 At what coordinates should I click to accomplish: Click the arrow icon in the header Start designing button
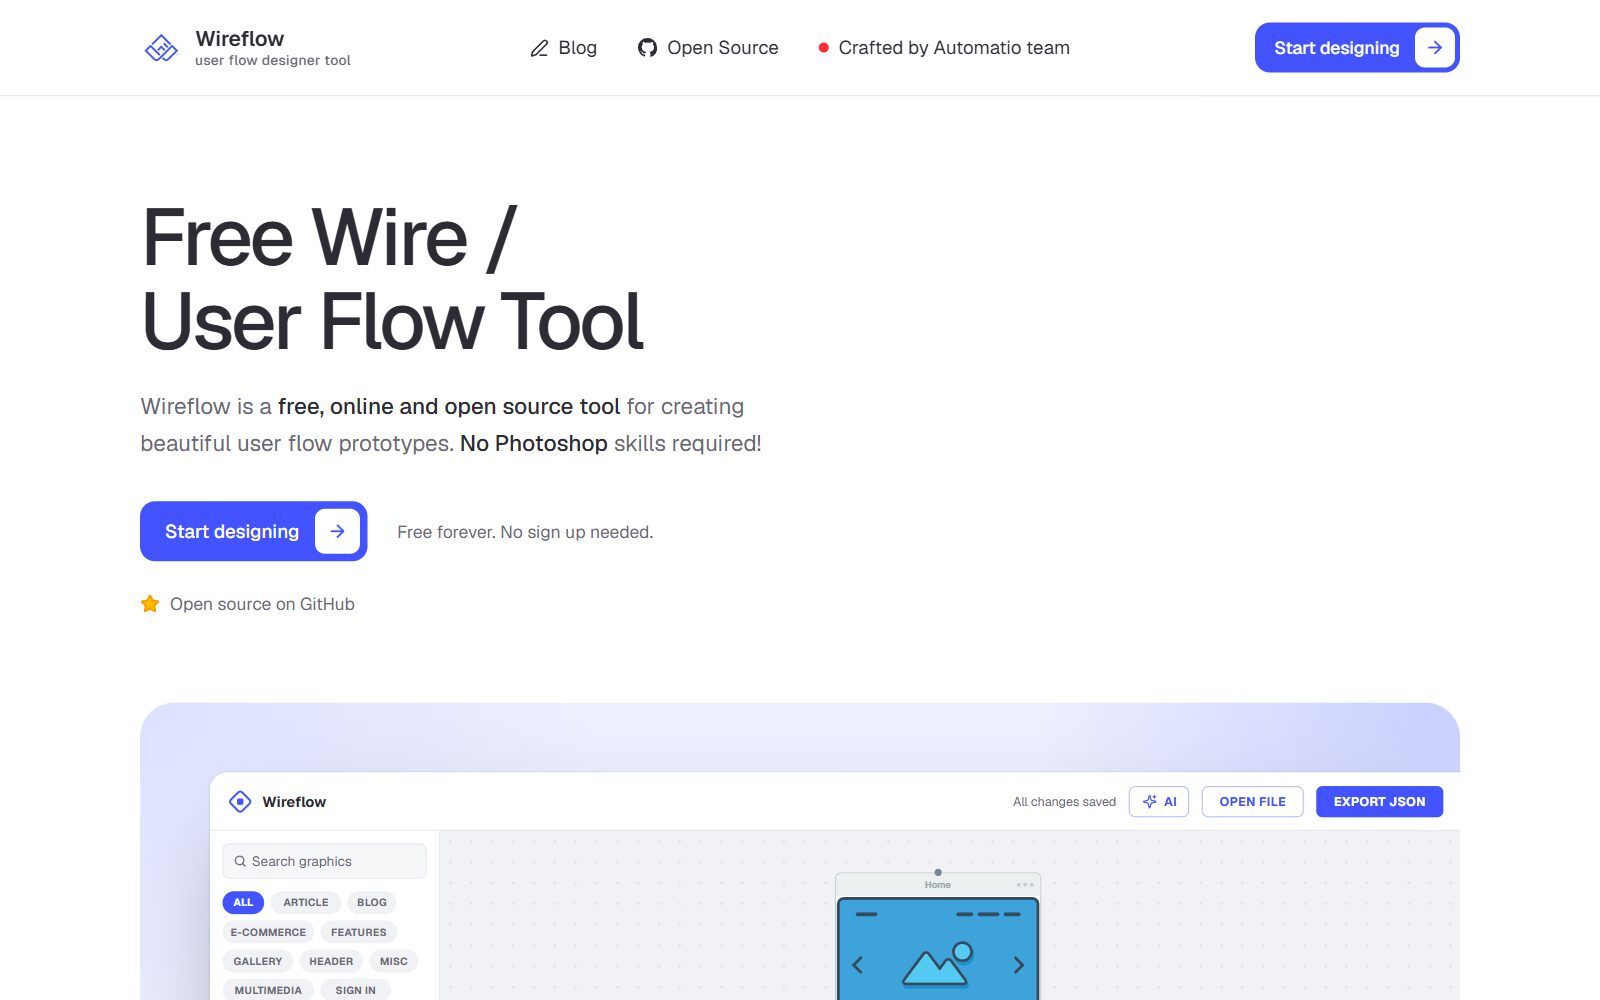point(1434,48)
